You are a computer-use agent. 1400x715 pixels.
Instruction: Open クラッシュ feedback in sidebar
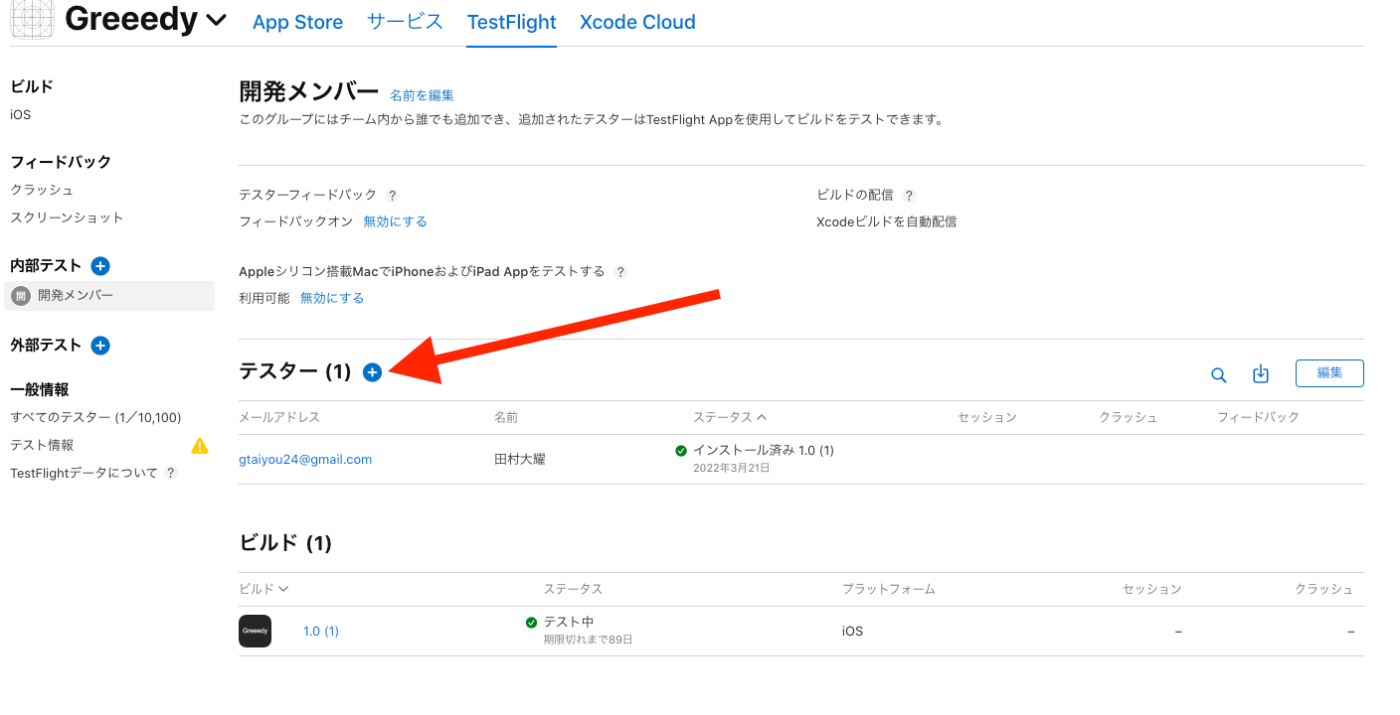coord(42,190)
